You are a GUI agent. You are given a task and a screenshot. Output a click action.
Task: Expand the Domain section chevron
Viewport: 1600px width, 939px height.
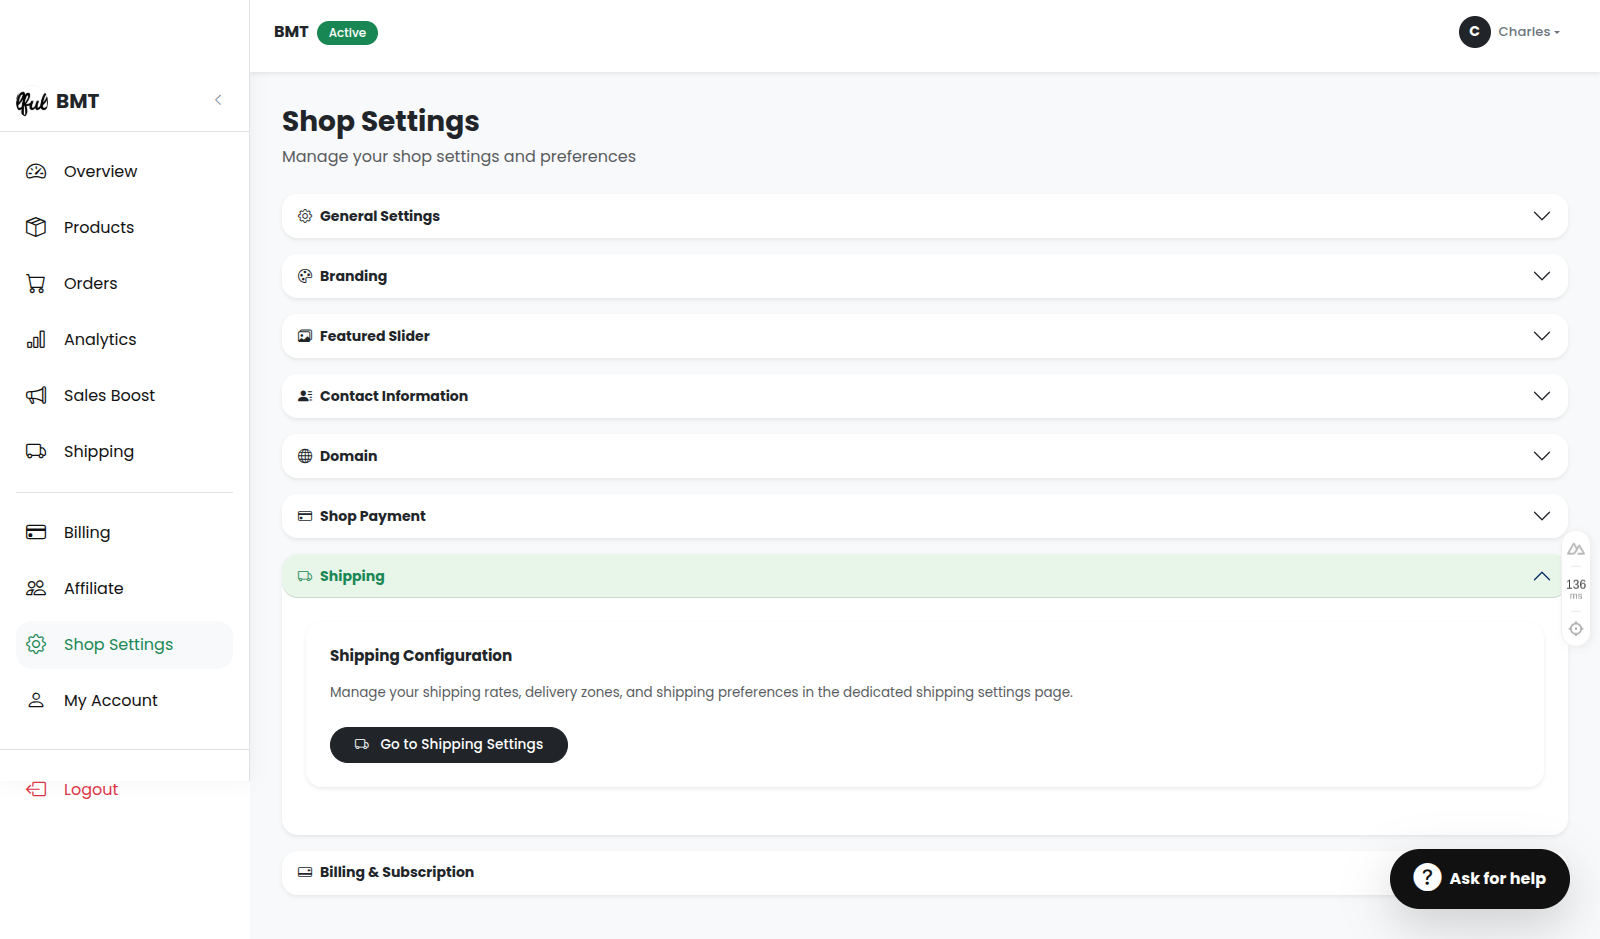(1542, 456)
